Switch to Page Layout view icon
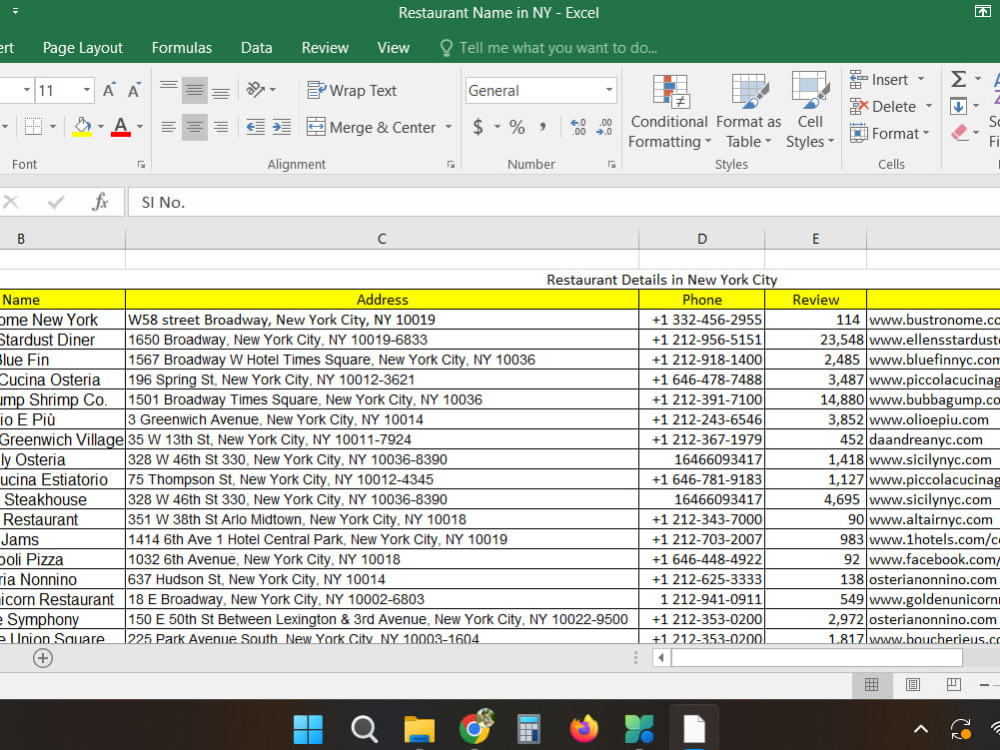 coord(913,685)
